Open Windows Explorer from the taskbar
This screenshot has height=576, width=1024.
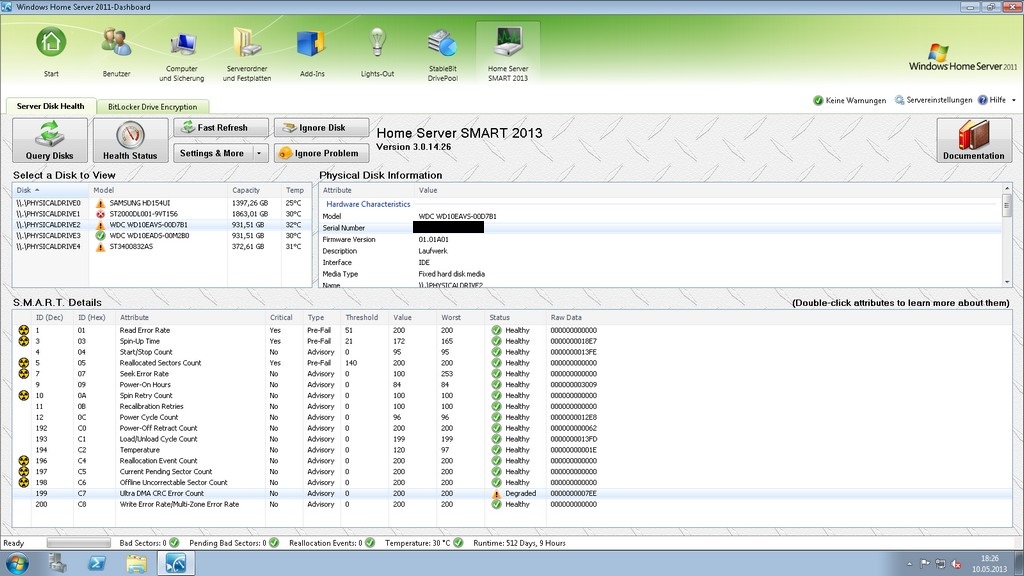tap(136, 563)
